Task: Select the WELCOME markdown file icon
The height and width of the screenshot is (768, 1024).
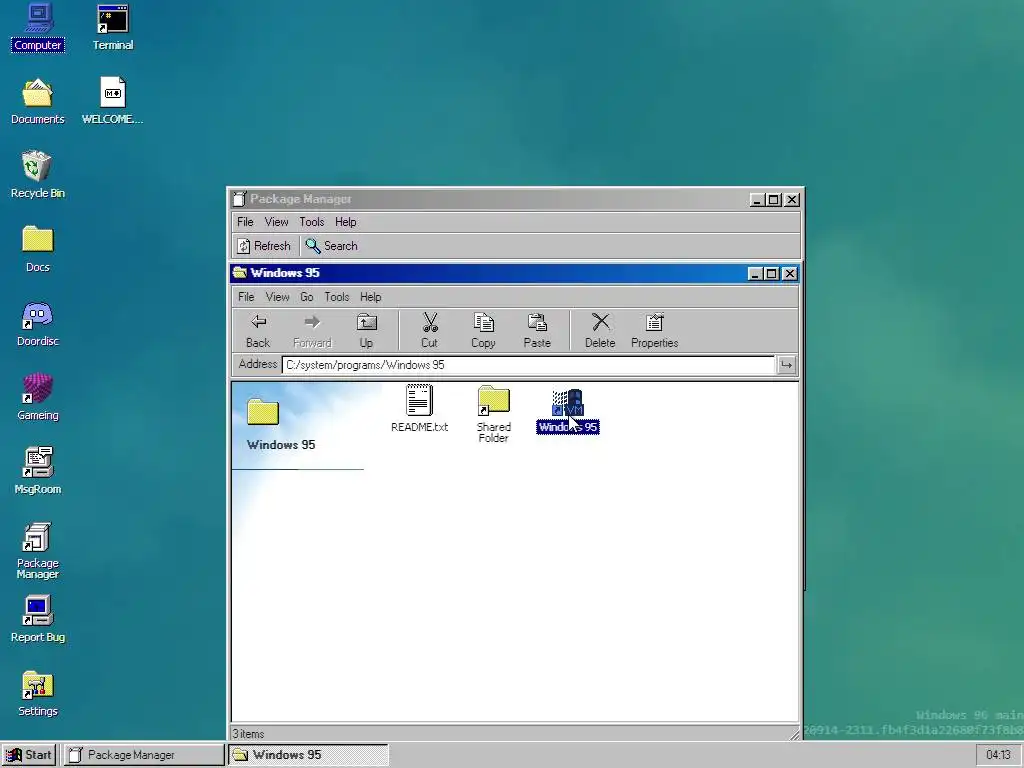Action: point(112,101)
